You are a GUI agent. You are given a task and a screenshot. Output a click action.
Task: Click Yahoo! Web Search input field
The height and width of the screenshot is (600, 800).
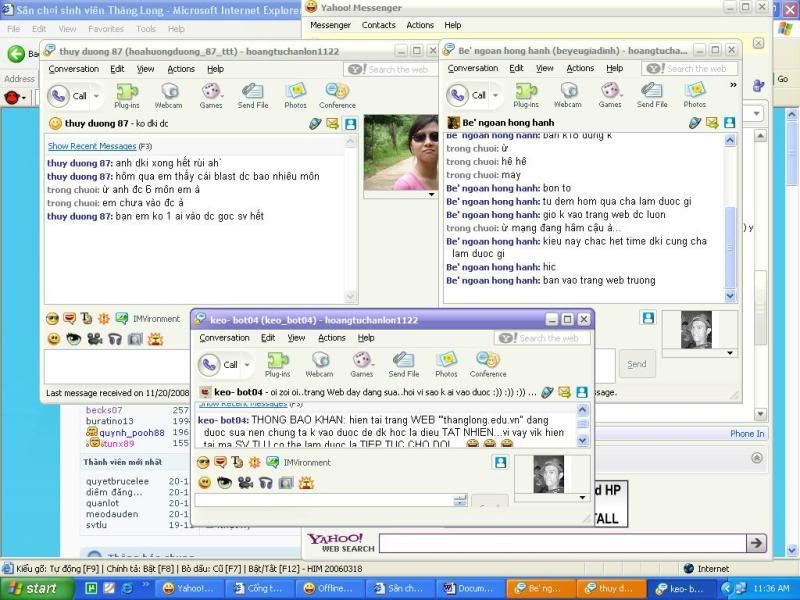[x=562, y=543]
